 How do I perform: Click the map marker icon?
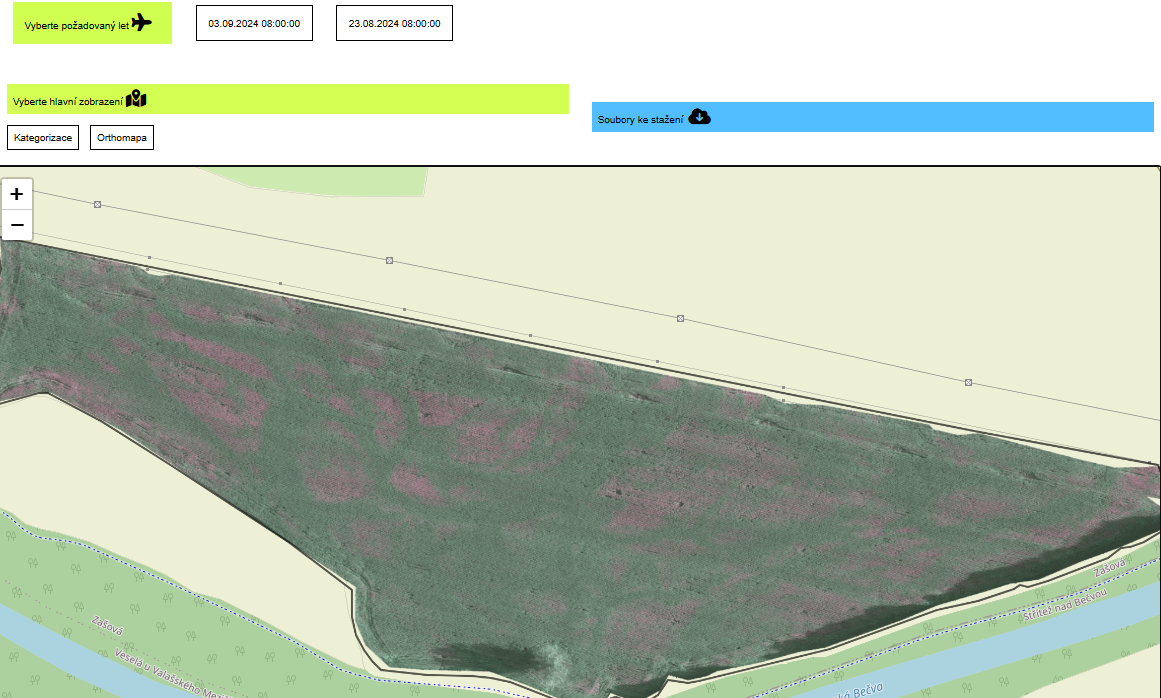[136, 98]
